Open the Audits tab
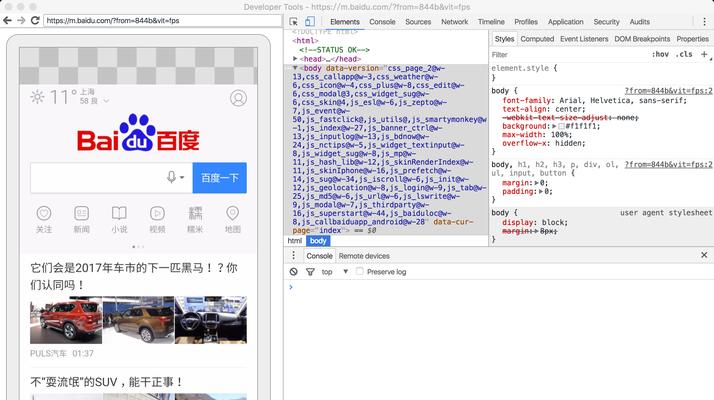Image resolution: width=714 pixels, height=400 pixels. [x=639, y=22]
